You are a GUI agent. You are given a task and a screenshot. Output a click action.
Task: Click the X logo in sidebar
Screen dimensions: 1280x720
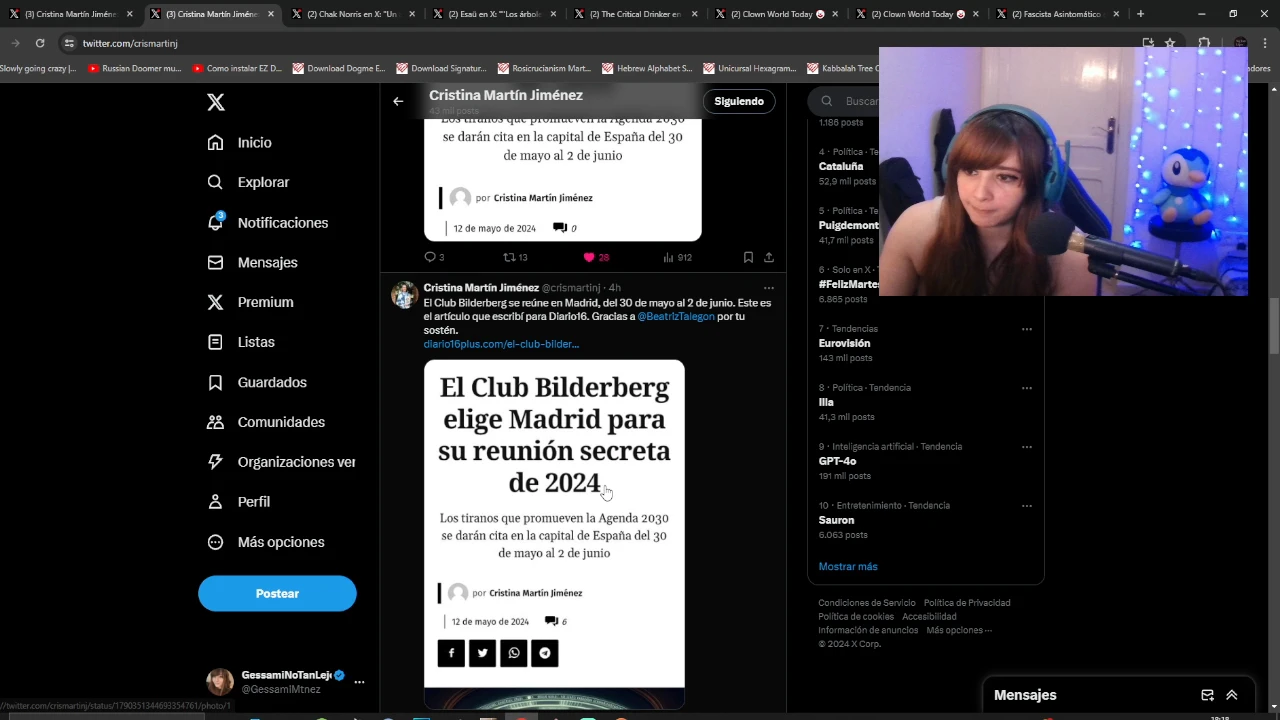(x=215, y=102)
